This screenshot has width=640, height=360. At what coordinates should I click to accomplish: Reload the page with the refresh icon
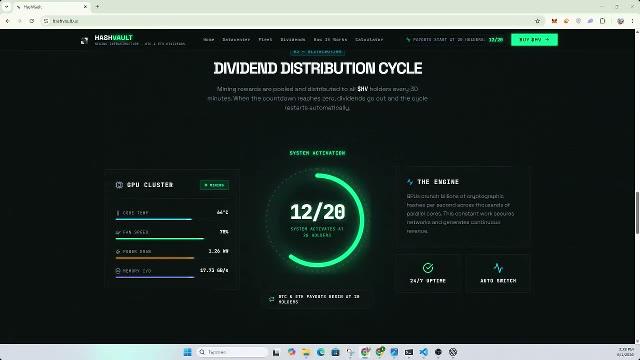pos(32,21)
